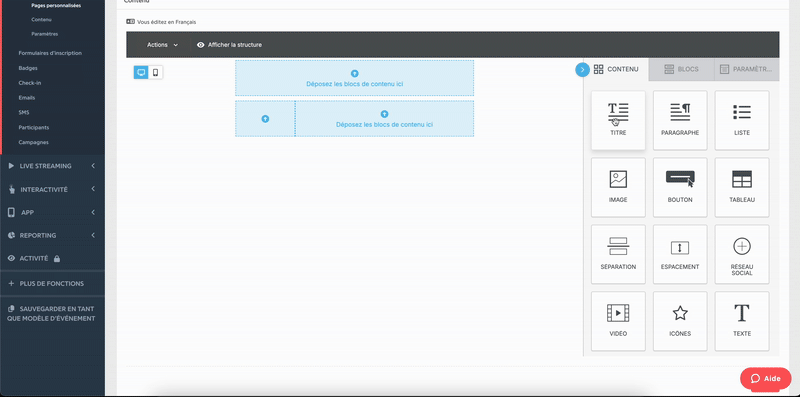Screen dimensions: 800x397
Task: Open Plus de fonctions
Action: coord(52,283)
